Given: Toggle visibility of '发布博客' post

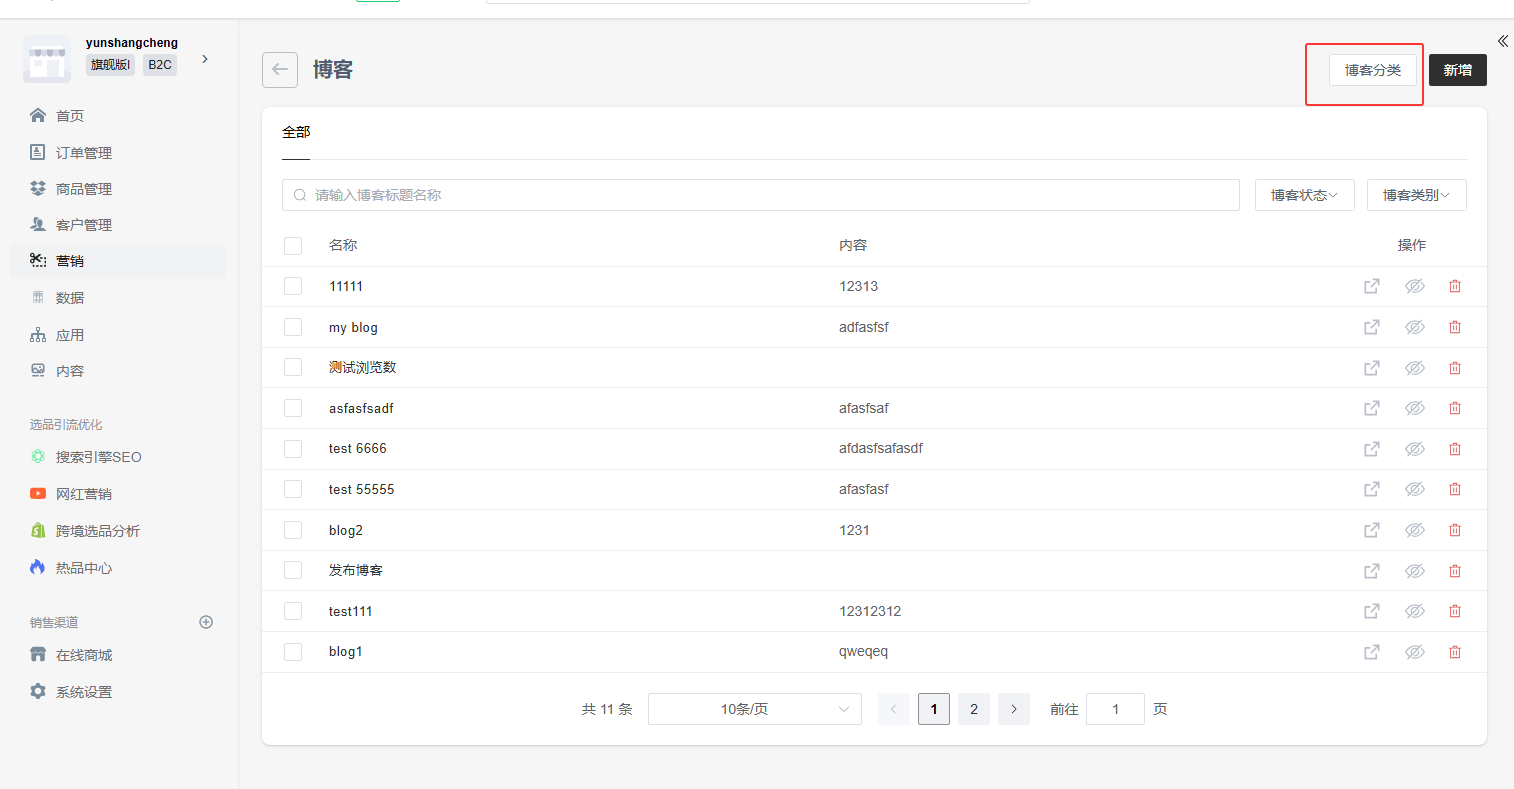Looking at the screenshot, I should click(1414, 571).
